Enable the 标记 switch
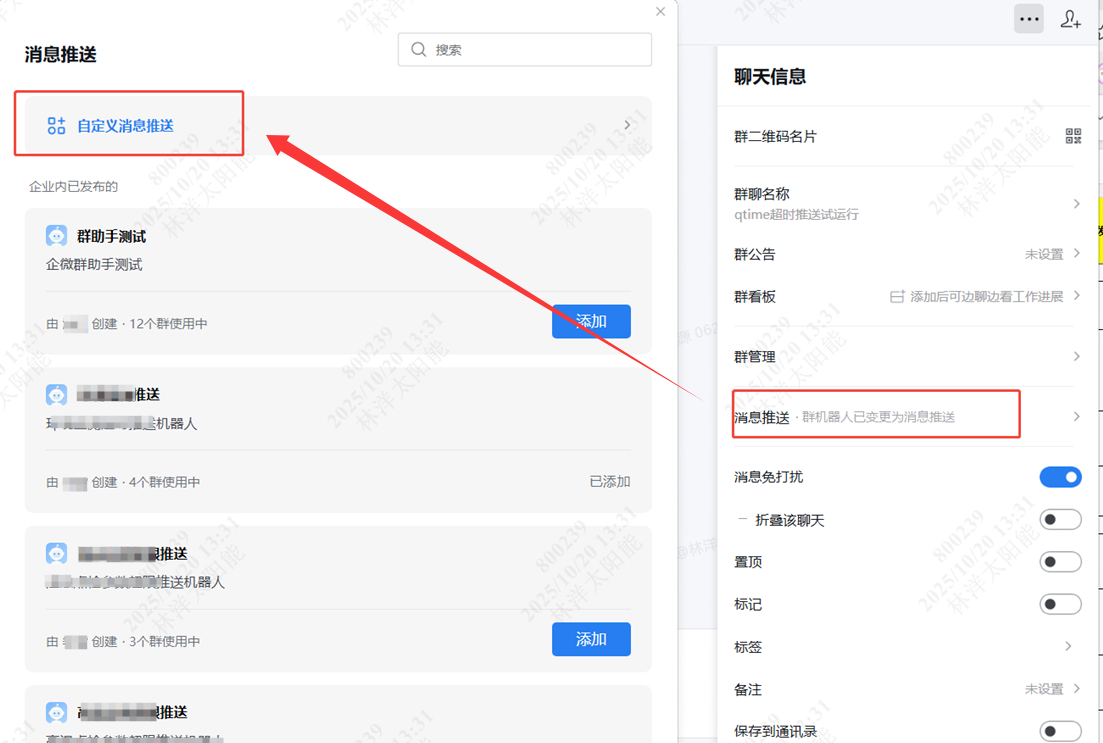This screenshot has height=743, width=1103. pyautogui.click(x=1060, y=604)
